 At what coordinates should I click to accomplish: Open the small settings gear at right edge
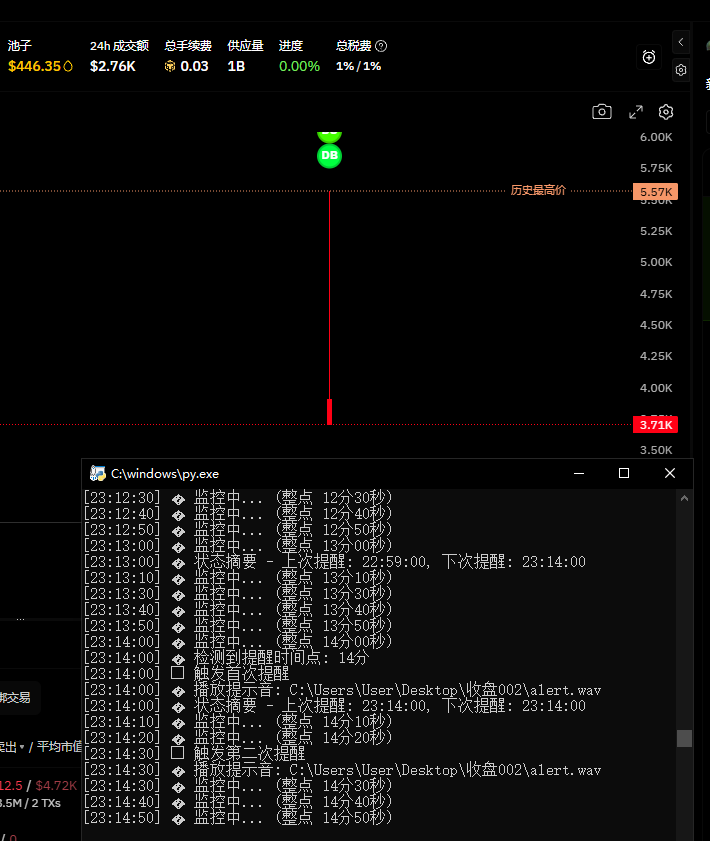(681, 70)
